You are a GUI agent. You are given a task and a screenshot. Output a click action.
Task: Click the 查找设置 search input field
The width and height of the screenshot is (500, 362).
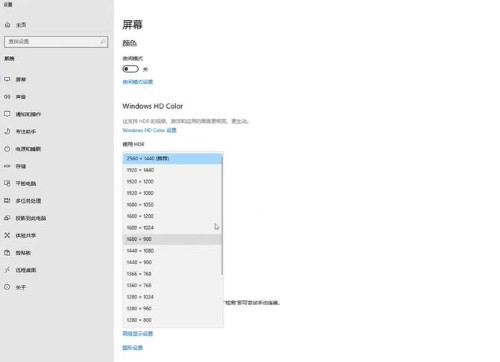[x=56, y=42]
